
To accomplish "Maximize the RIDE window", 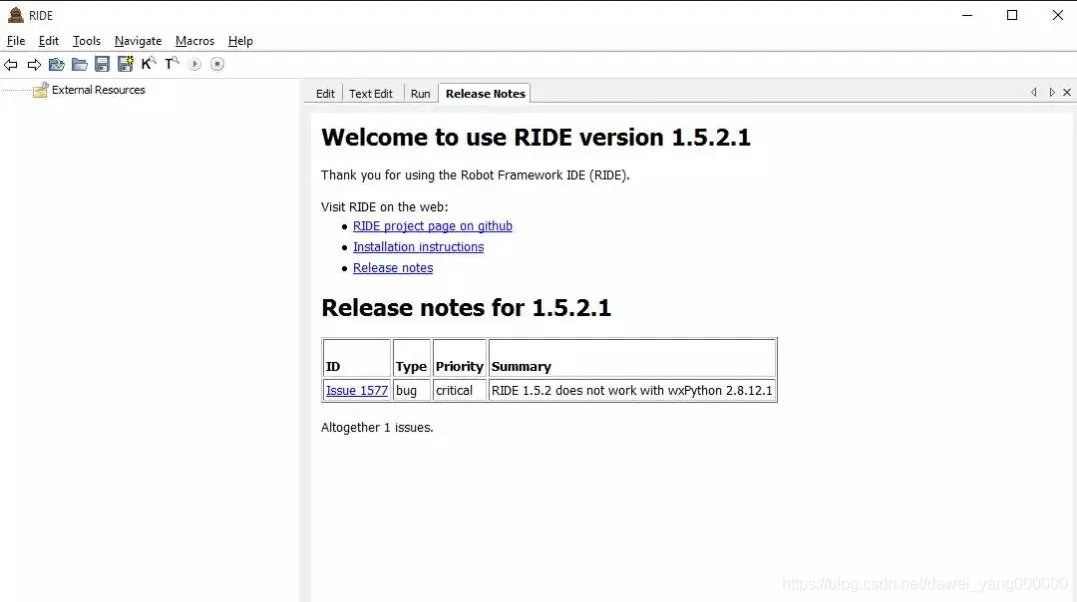I will [x=1012, y=15].
